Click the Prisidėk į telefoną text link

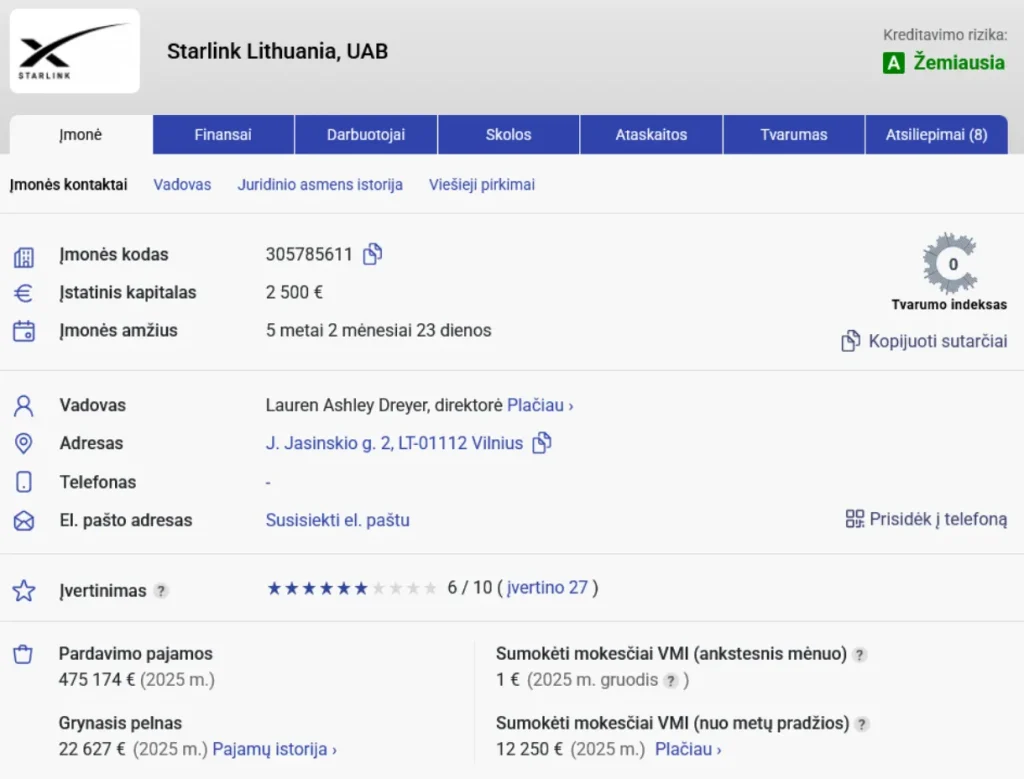point(938,519)
